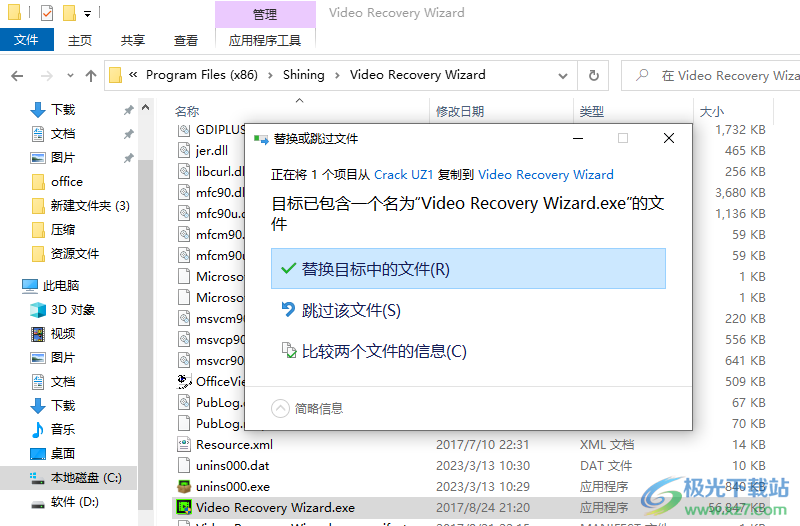Select 本地磁盘 (C:) drive
Image resolution: width=800 pixels, height=526 pixels.
tap(86, 478)
